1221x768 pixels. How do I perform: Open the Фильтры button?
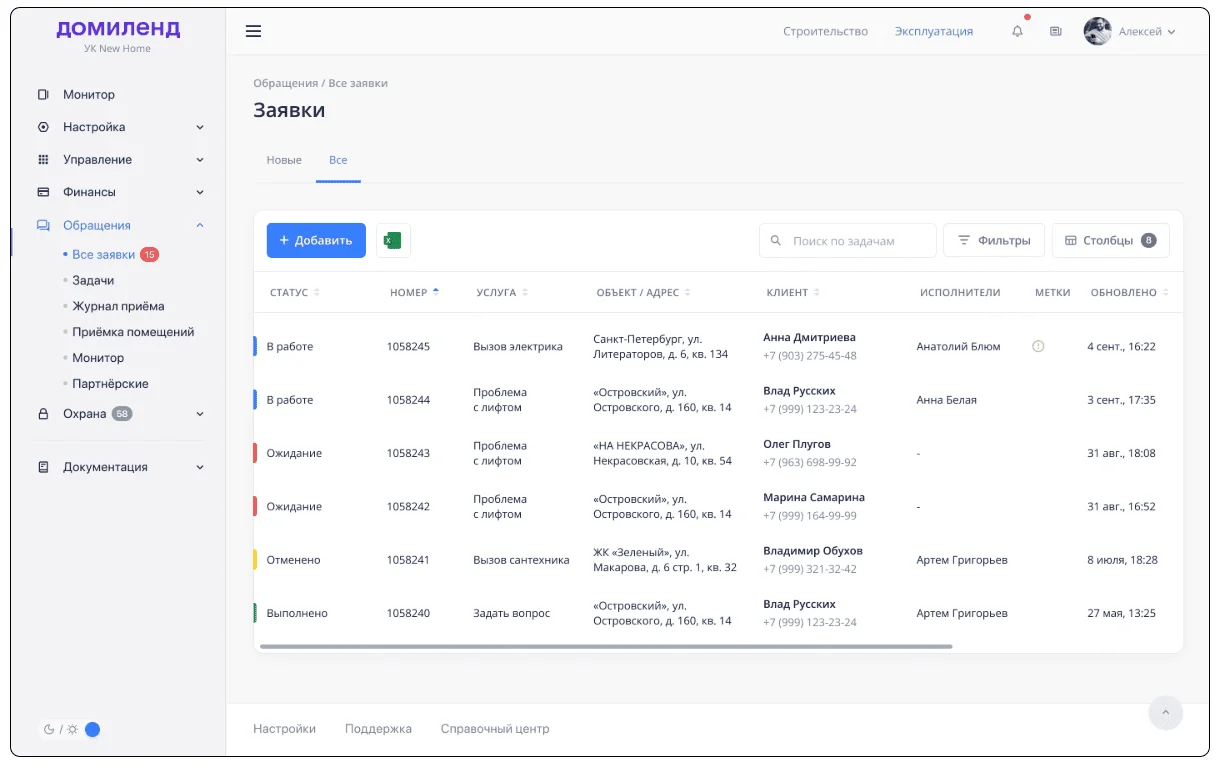(994, 240)
